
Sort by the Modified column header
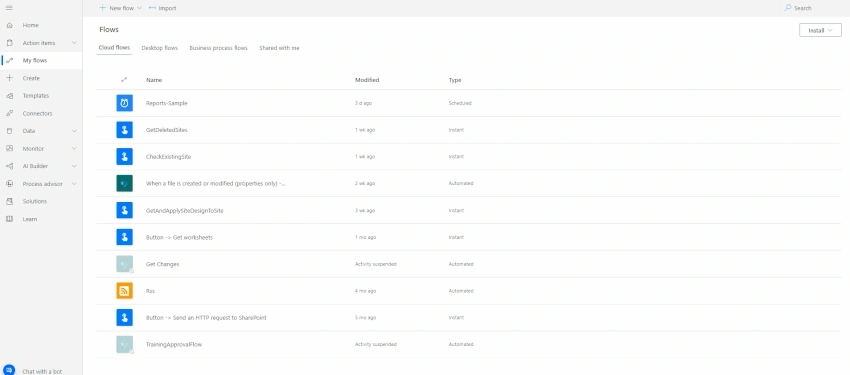[367, 80]
